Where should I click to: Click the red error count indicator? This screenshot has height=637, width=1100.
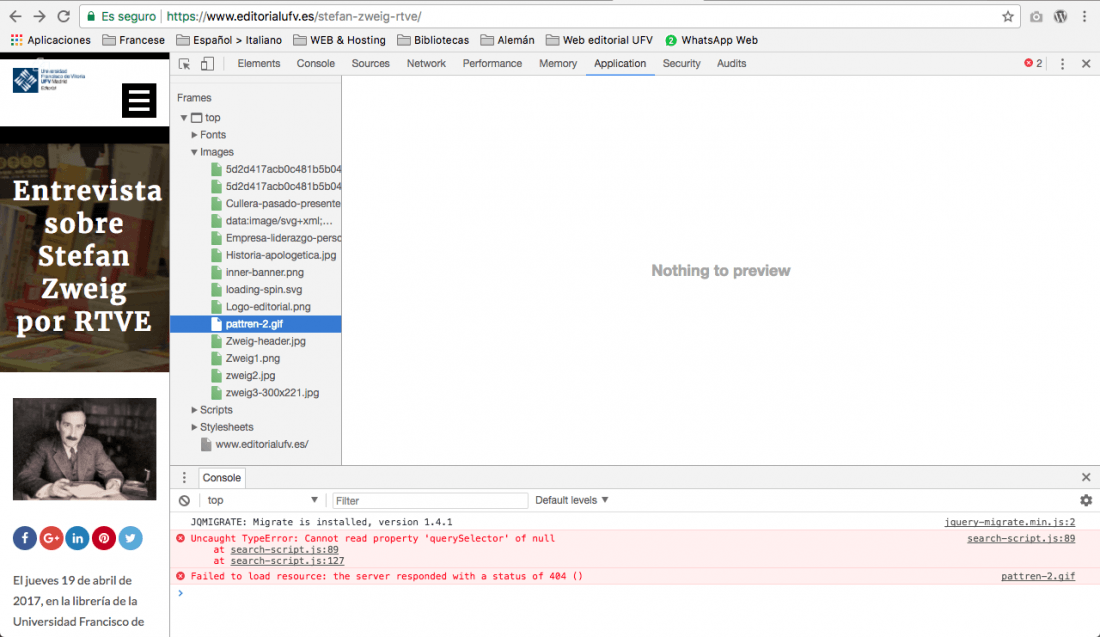coord(1033,63)
